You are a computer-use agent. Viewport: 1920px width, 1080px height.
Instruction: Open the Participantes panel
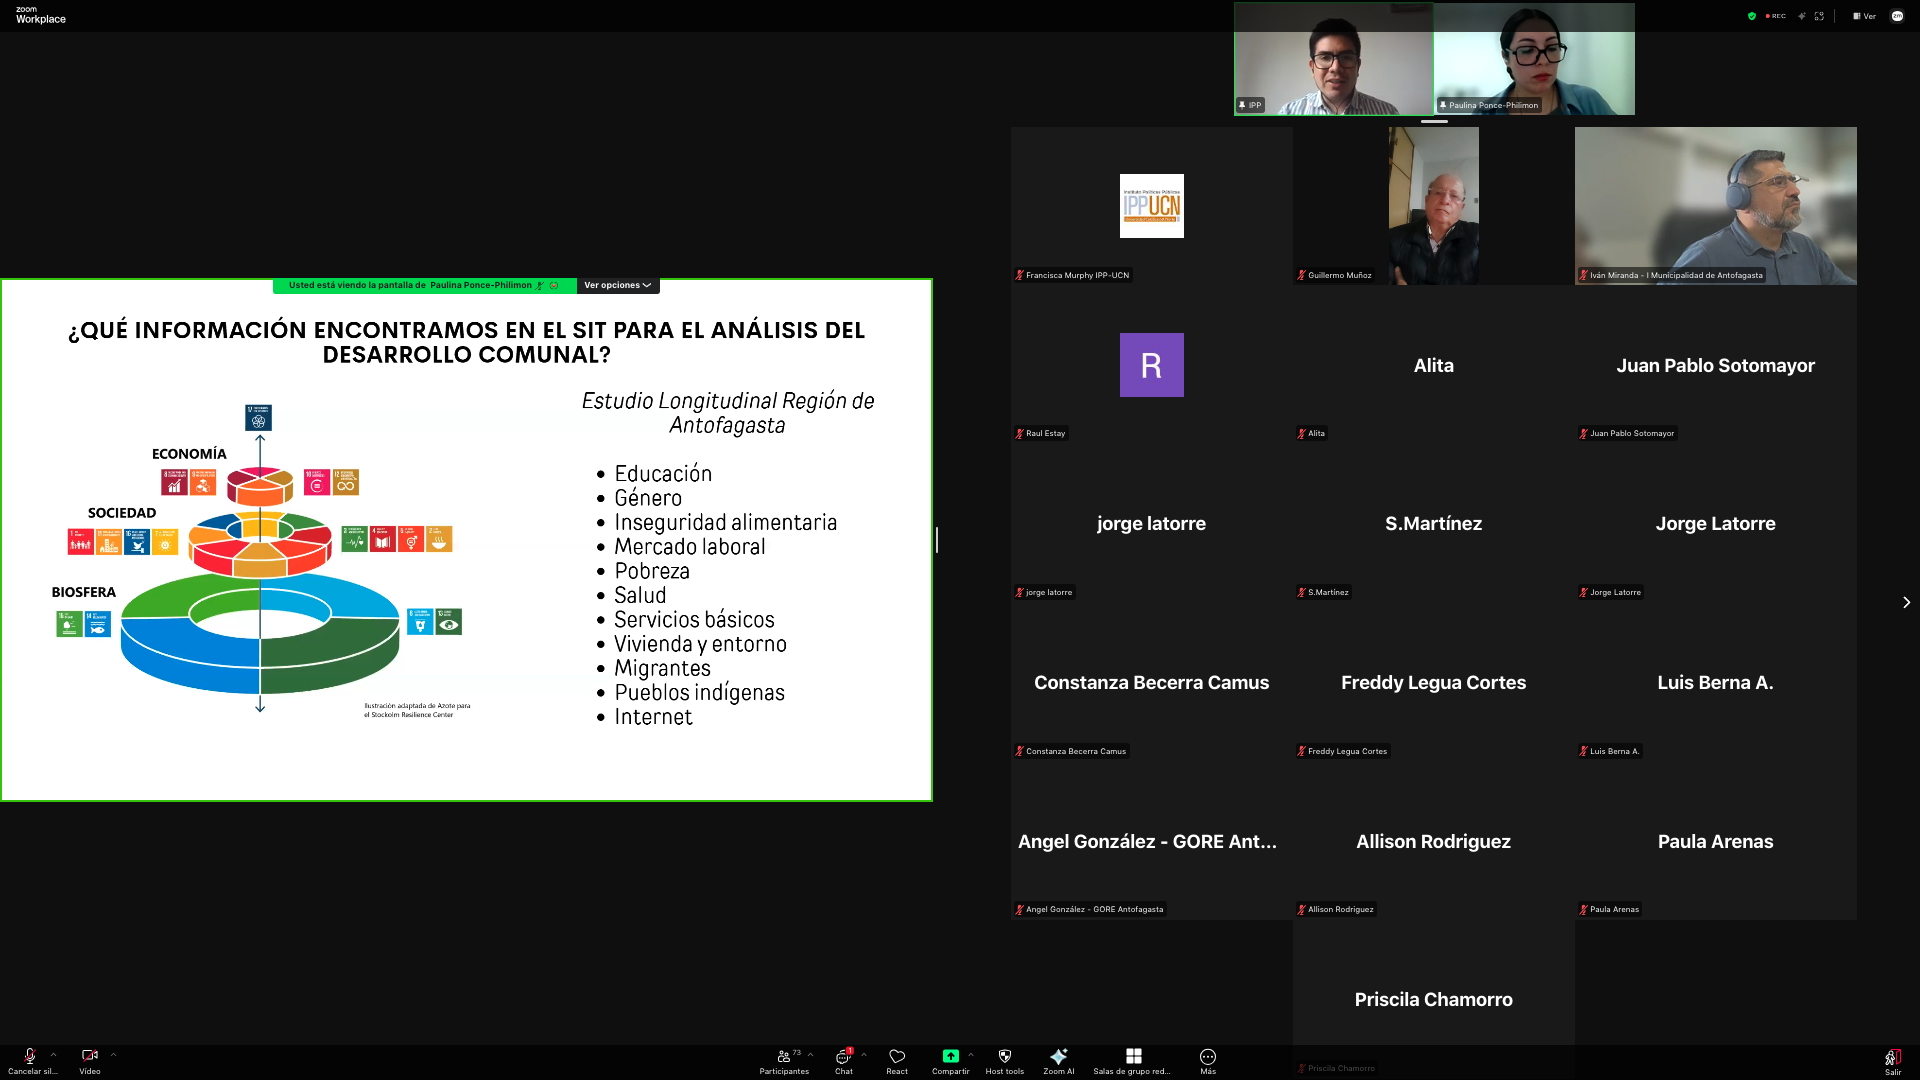784,1061
